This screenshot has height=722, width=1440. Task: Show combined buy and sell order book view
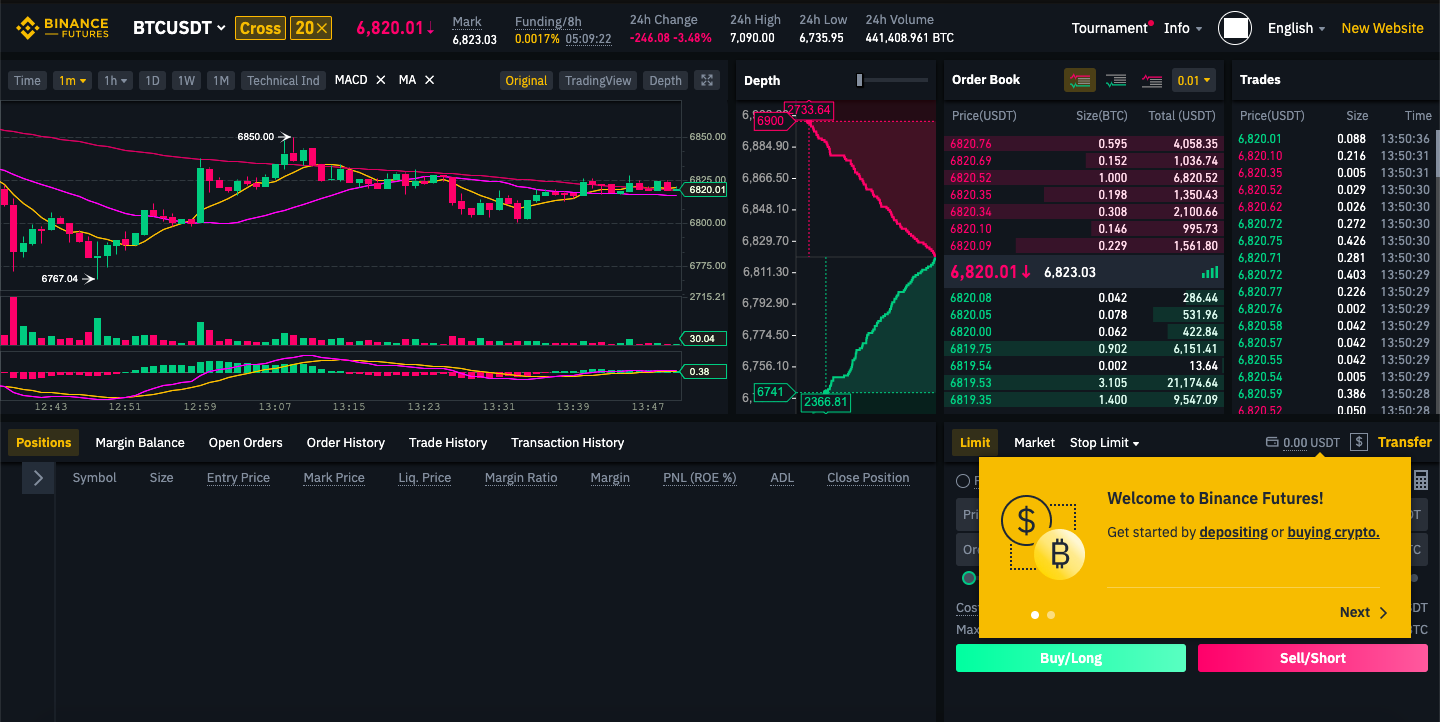click(x=1078, y=80)
